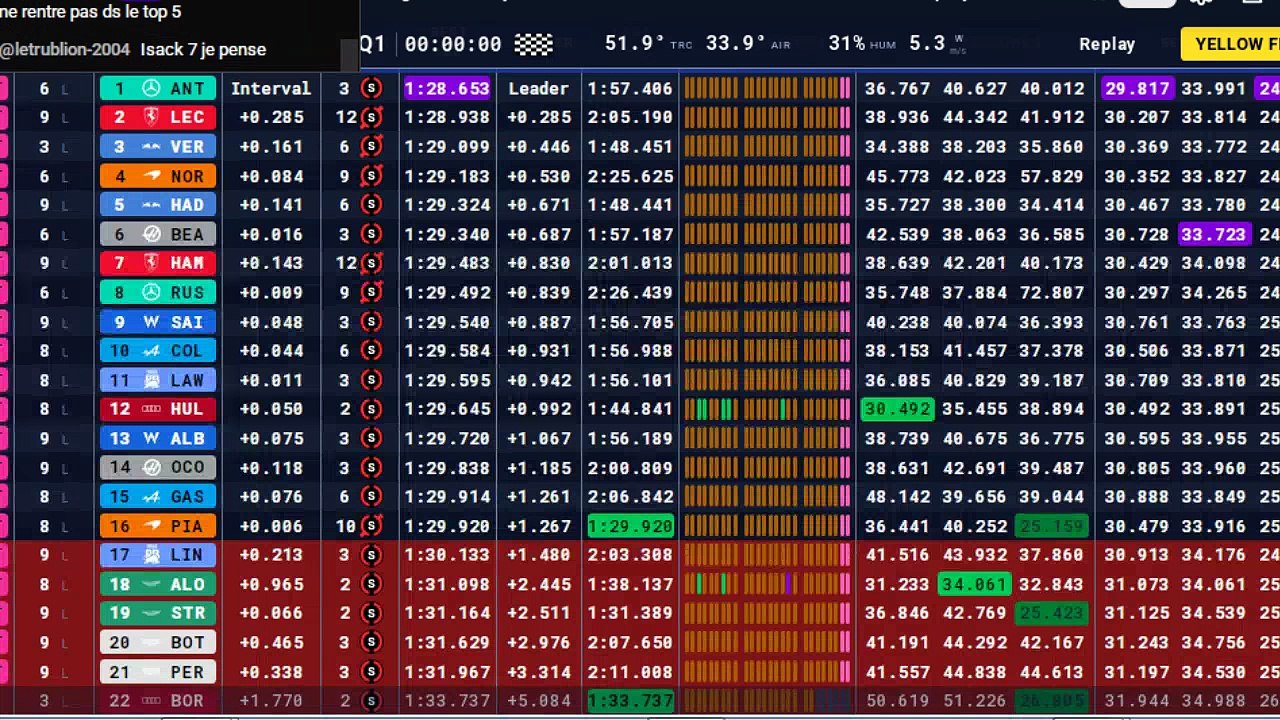Click the Red Bull logo beside VER
The width and height of the screenshot is (1280, 720).
(x=152, y=147)
